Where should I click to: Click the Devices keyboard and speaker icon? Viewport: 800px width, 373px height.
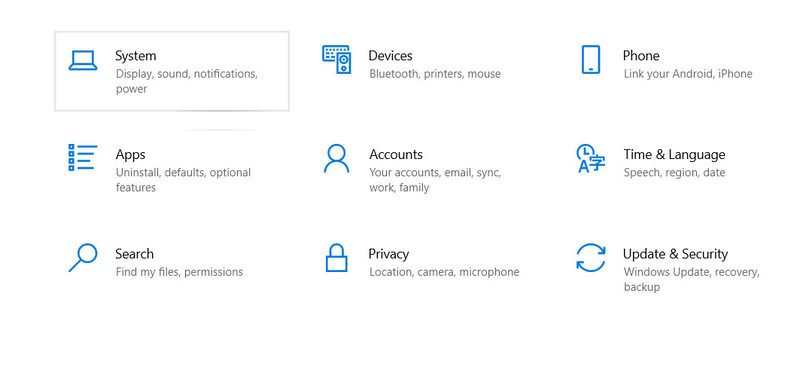tap(337, 59)
